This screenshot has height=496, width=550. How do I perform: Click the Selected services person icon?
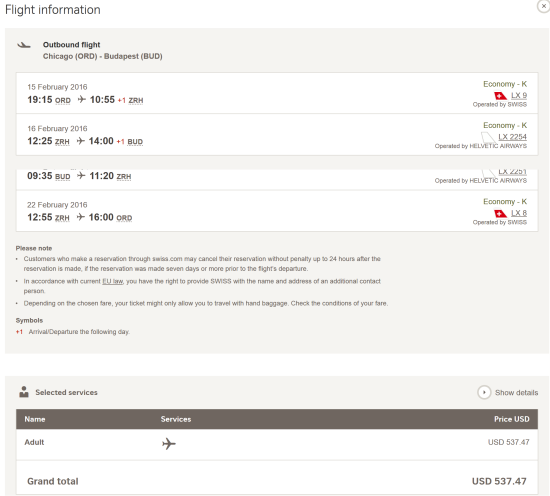pos(24,392)
